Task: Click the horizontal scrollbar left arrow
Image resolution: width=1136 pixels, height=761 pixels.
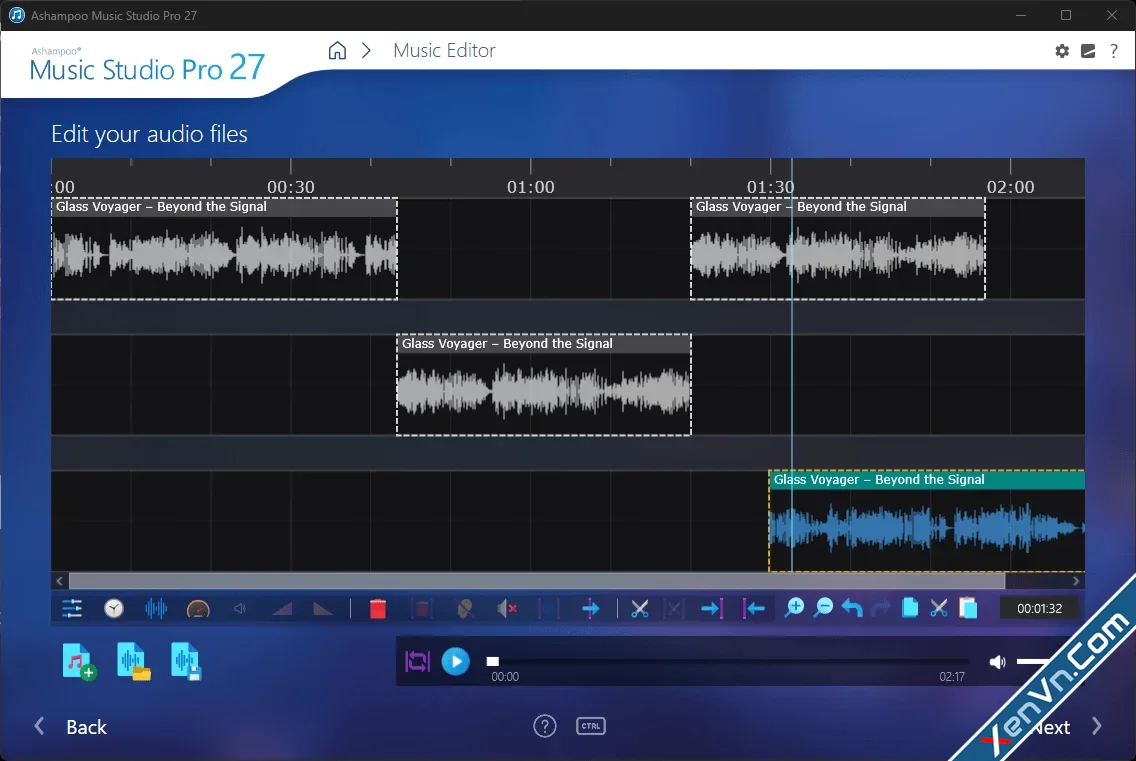Action: (x=59, y=581)
